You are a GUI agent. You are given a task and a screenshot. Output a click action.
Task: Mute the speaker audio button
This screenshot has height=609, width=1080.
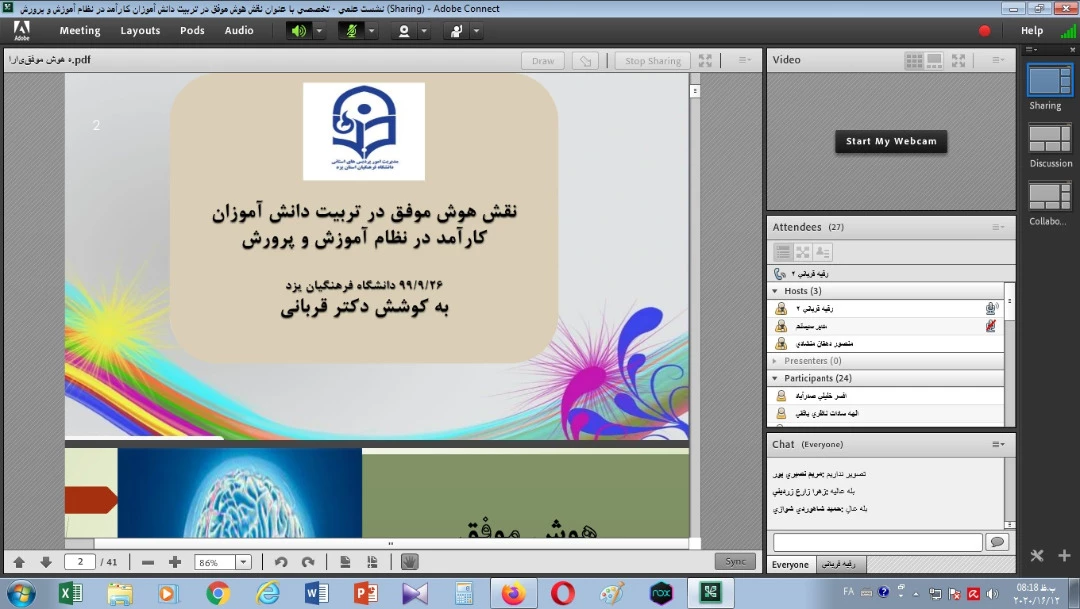point(299,31)
